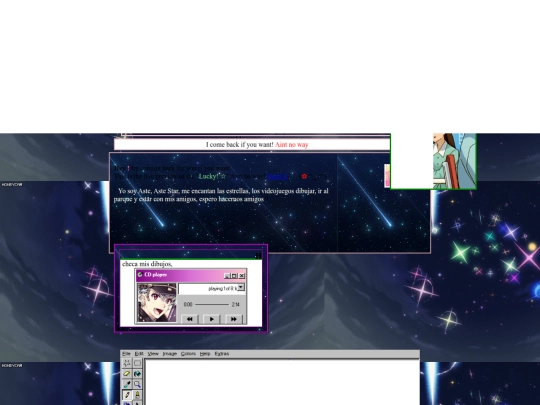Open the View menu in paint window
This screenshot has height=405, width=540.
tap(153, 354)
